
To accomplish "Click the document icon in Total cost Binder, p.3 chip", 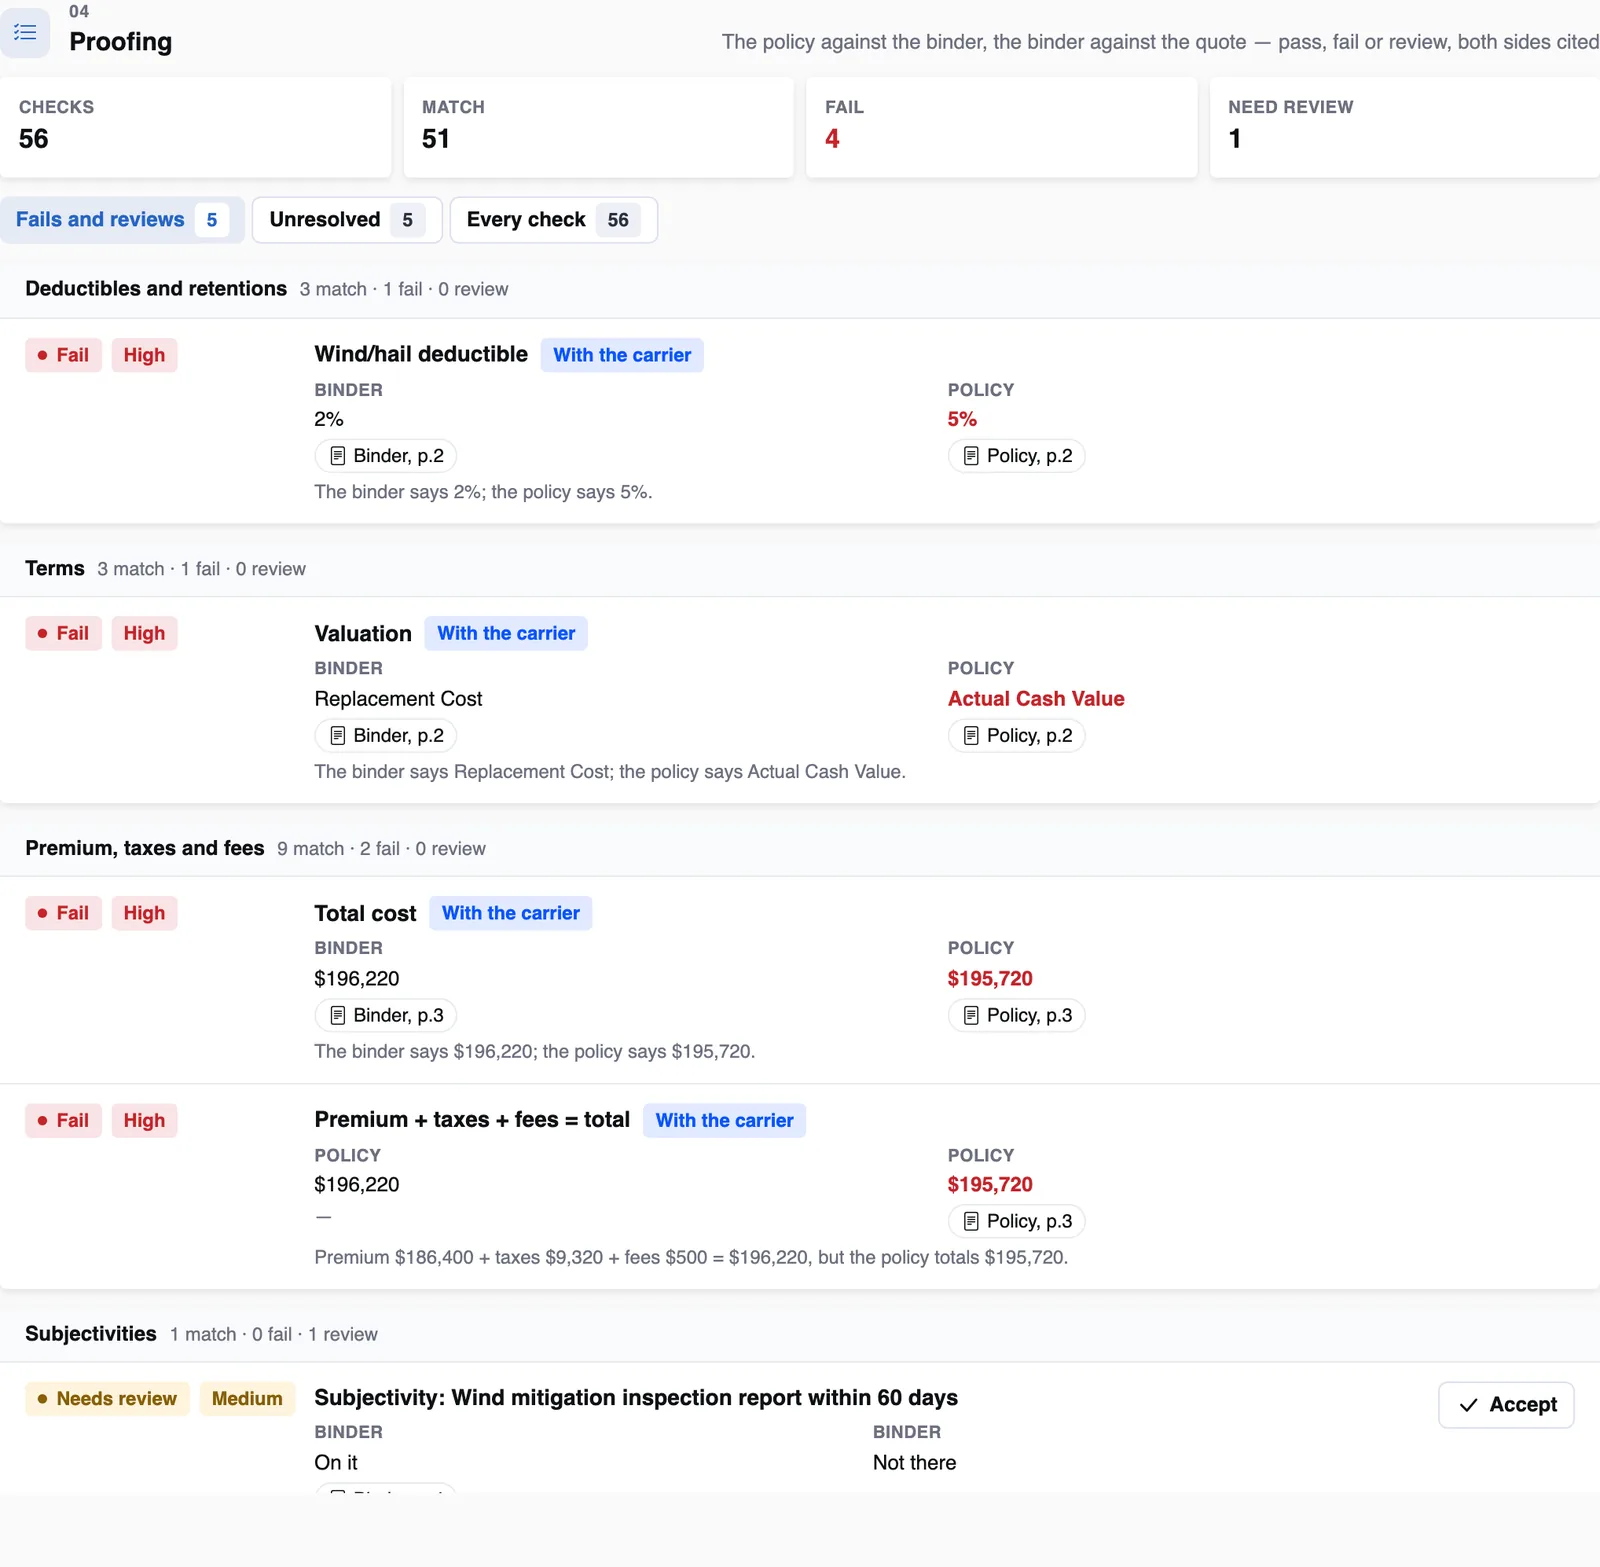I will pyautogui.click(x=338, y=1016).
